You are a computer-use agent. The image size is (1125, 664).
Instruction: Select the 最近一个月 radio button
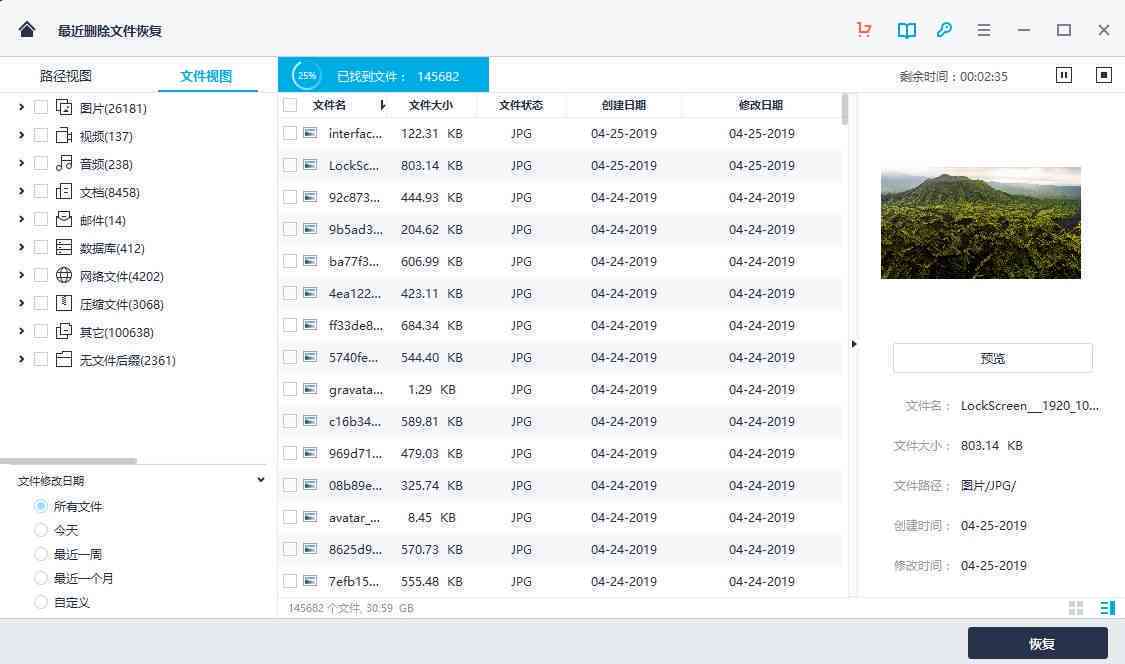(x=41, y=578)
